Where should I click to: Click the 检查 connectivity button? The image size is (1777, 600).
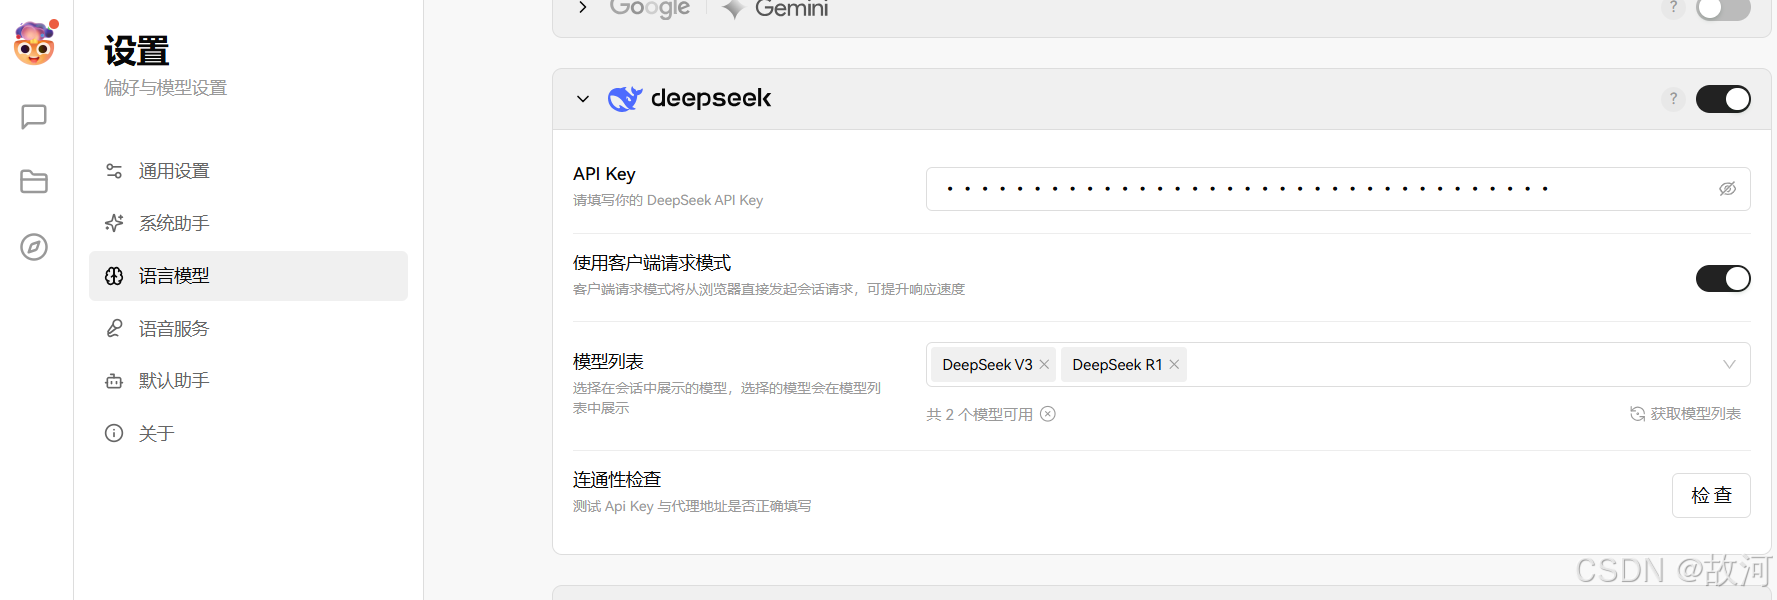(1711, 495)
